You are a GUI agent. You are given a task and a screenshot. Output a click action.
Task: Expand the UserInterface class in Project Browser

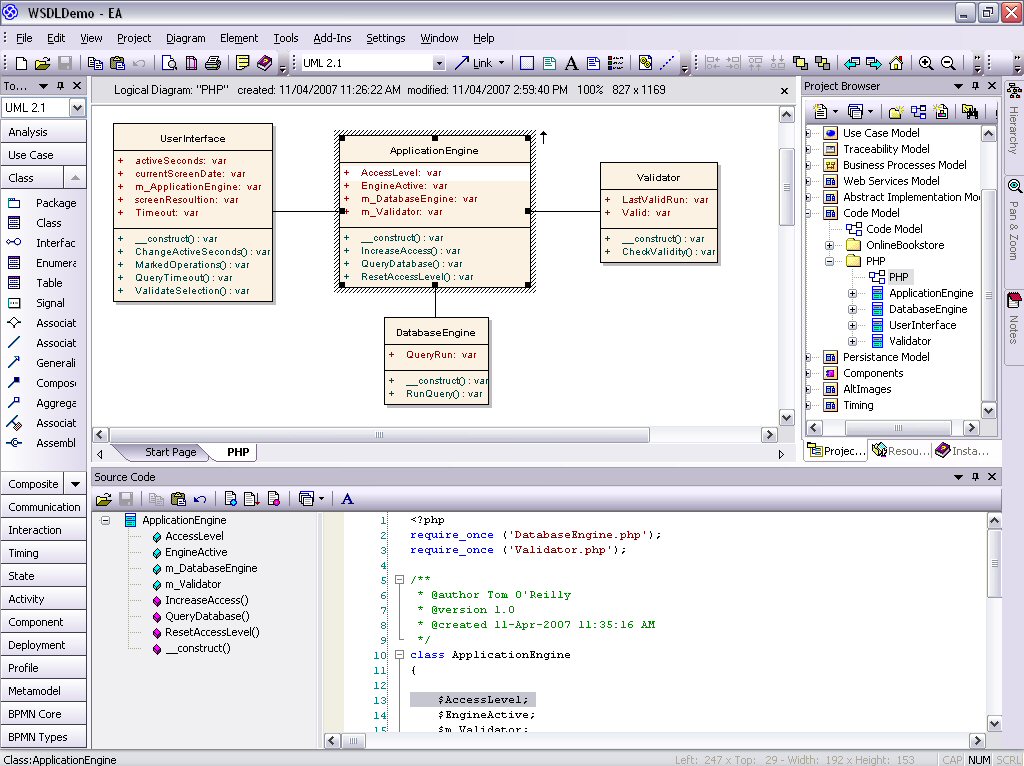coord(852,325)
